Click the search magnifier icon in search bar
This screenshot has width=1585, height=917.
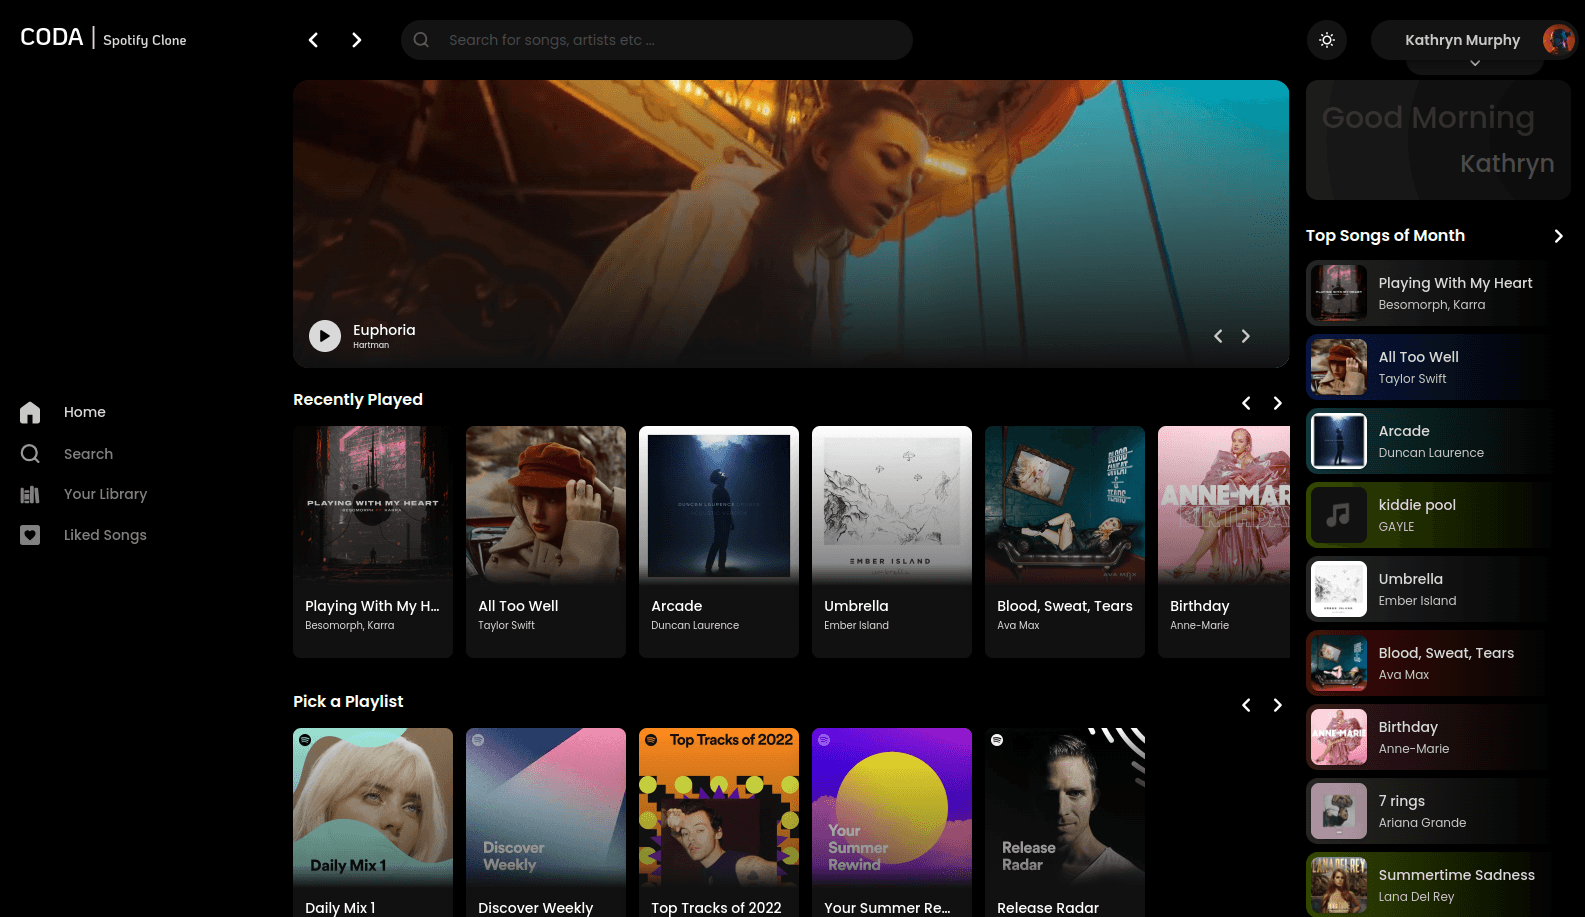tap(421, 40)
